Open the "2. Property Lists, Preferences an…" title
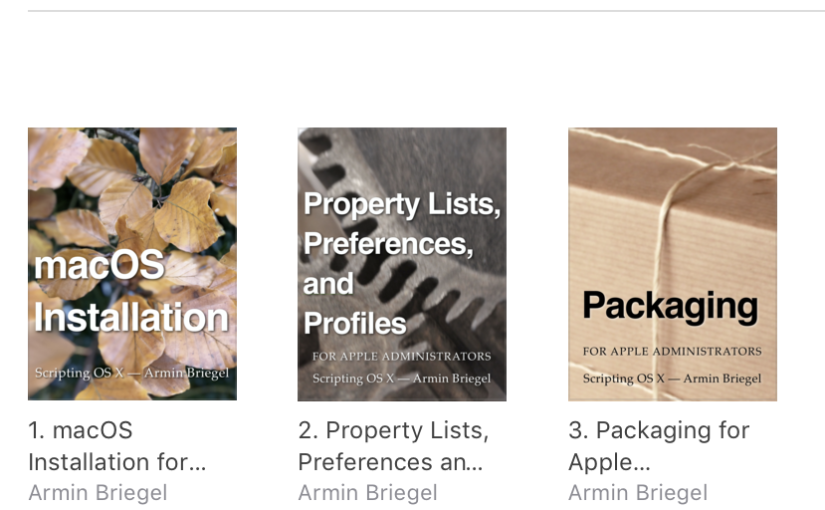This screenshot has height=510, width=825. pyautogui.click(x=394, y=446)
